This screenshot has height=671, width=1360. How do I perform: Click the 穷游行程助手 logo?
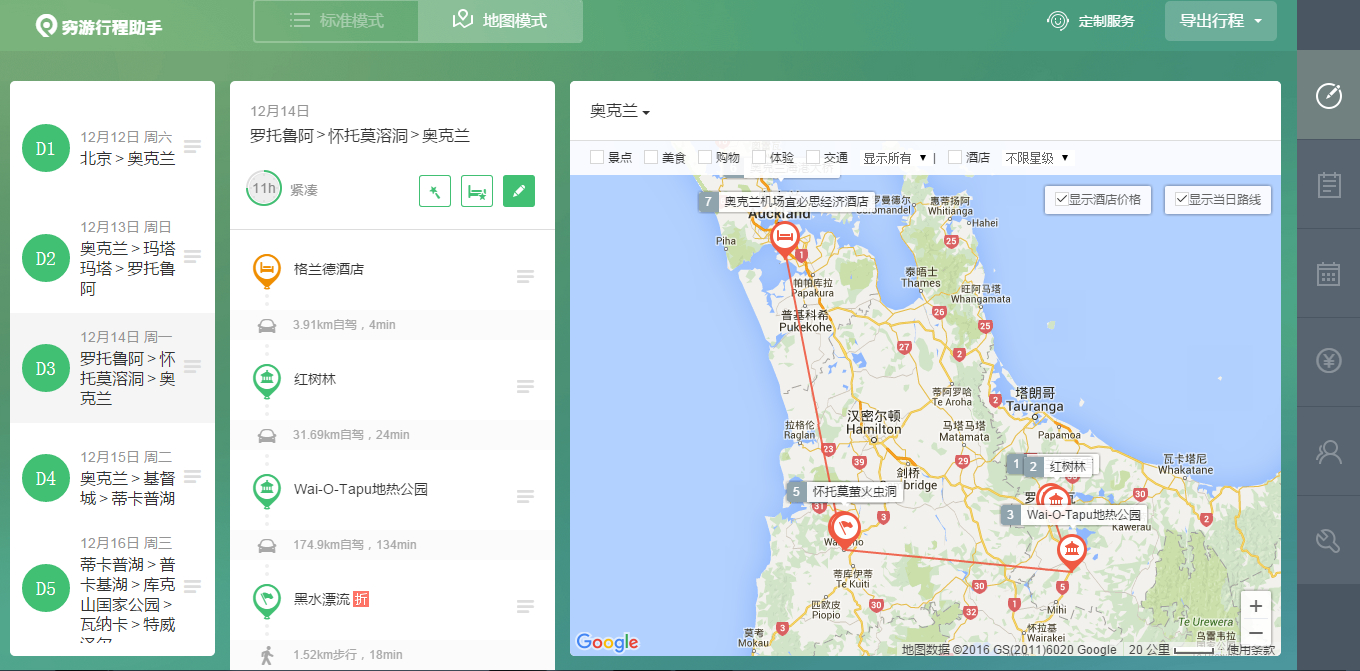(x=99, y=27)
